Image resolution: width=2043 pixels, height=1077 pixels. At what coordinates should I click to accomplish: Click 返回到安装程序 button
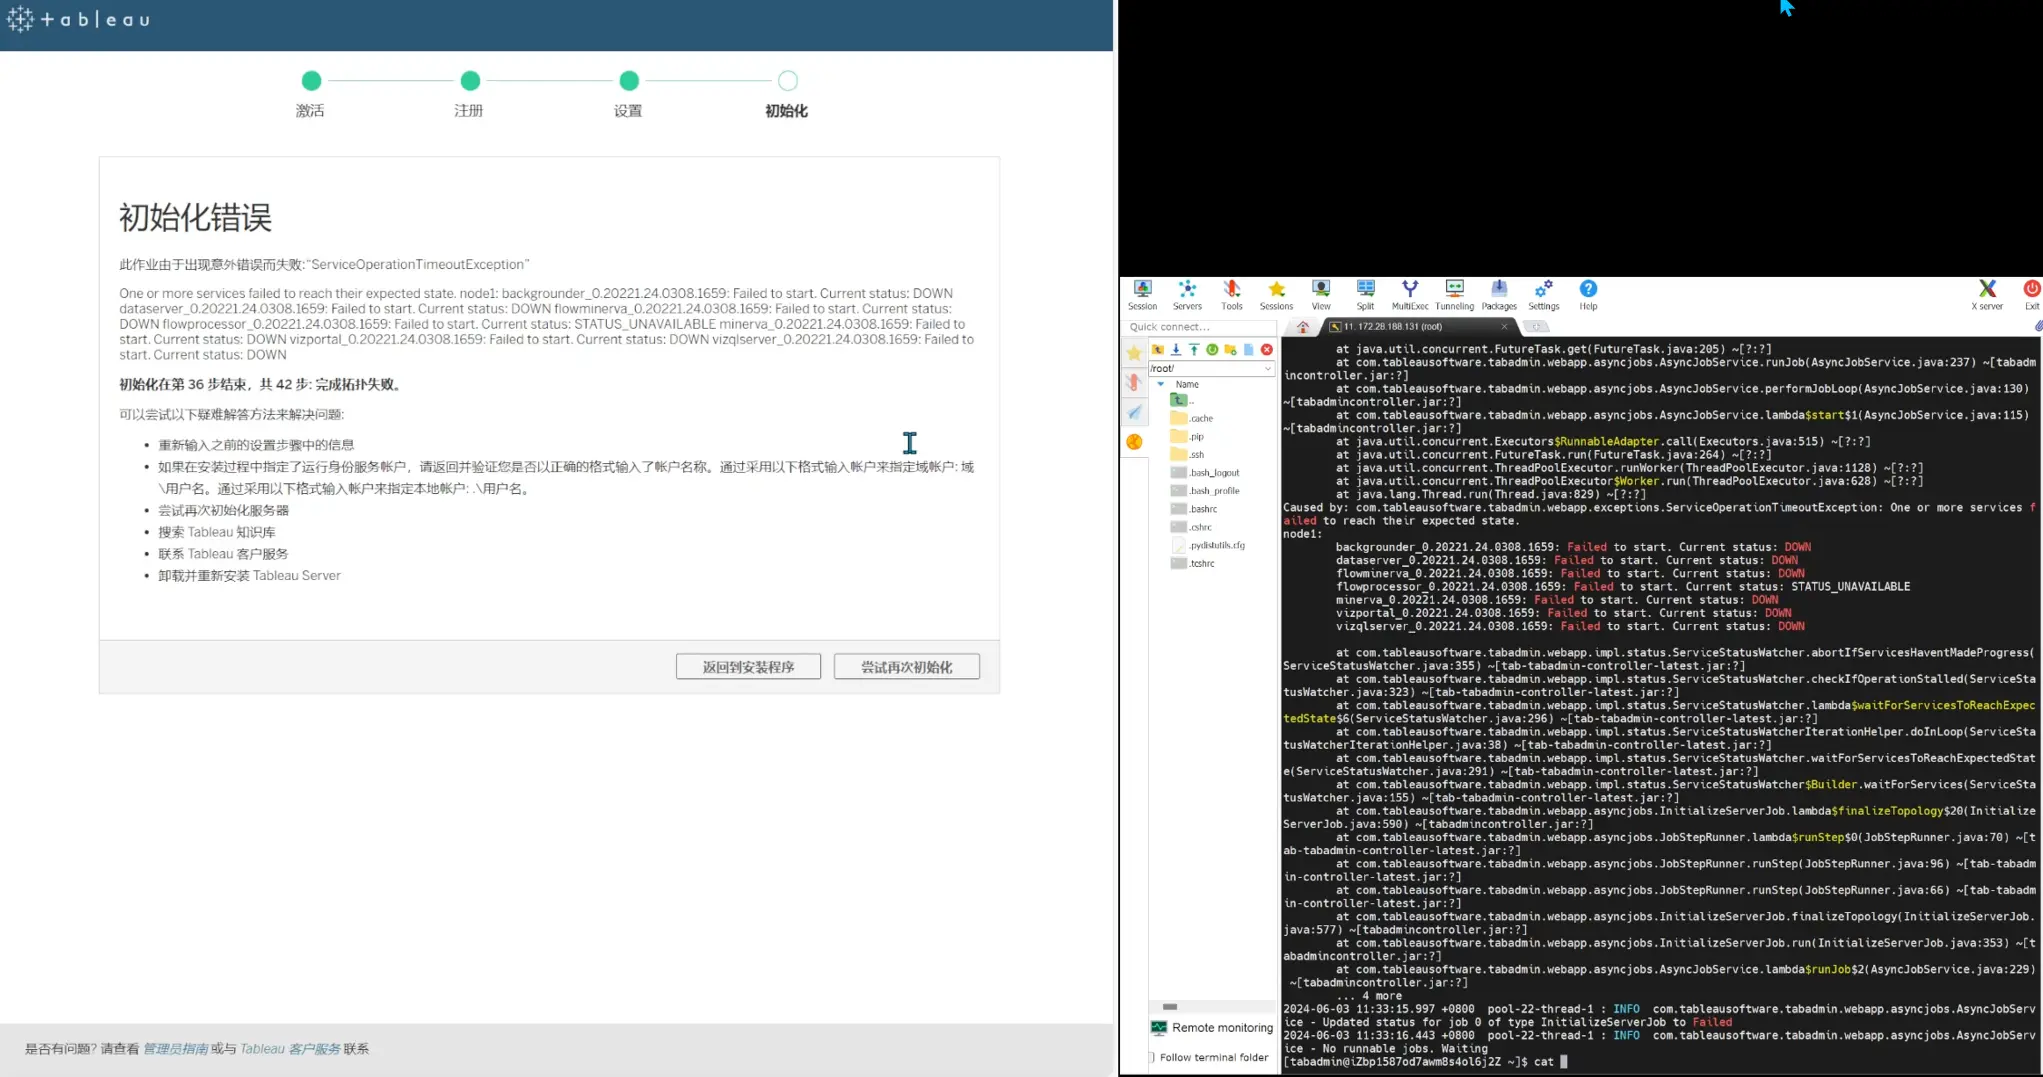(748, 667)
